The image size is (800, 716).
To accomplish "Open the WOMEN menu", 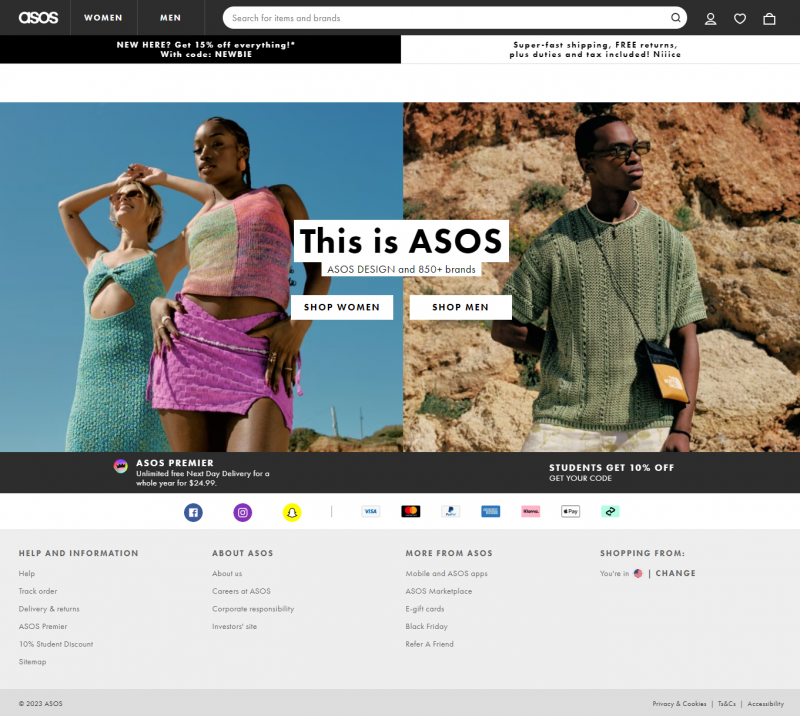I will [x=104, y=18].
